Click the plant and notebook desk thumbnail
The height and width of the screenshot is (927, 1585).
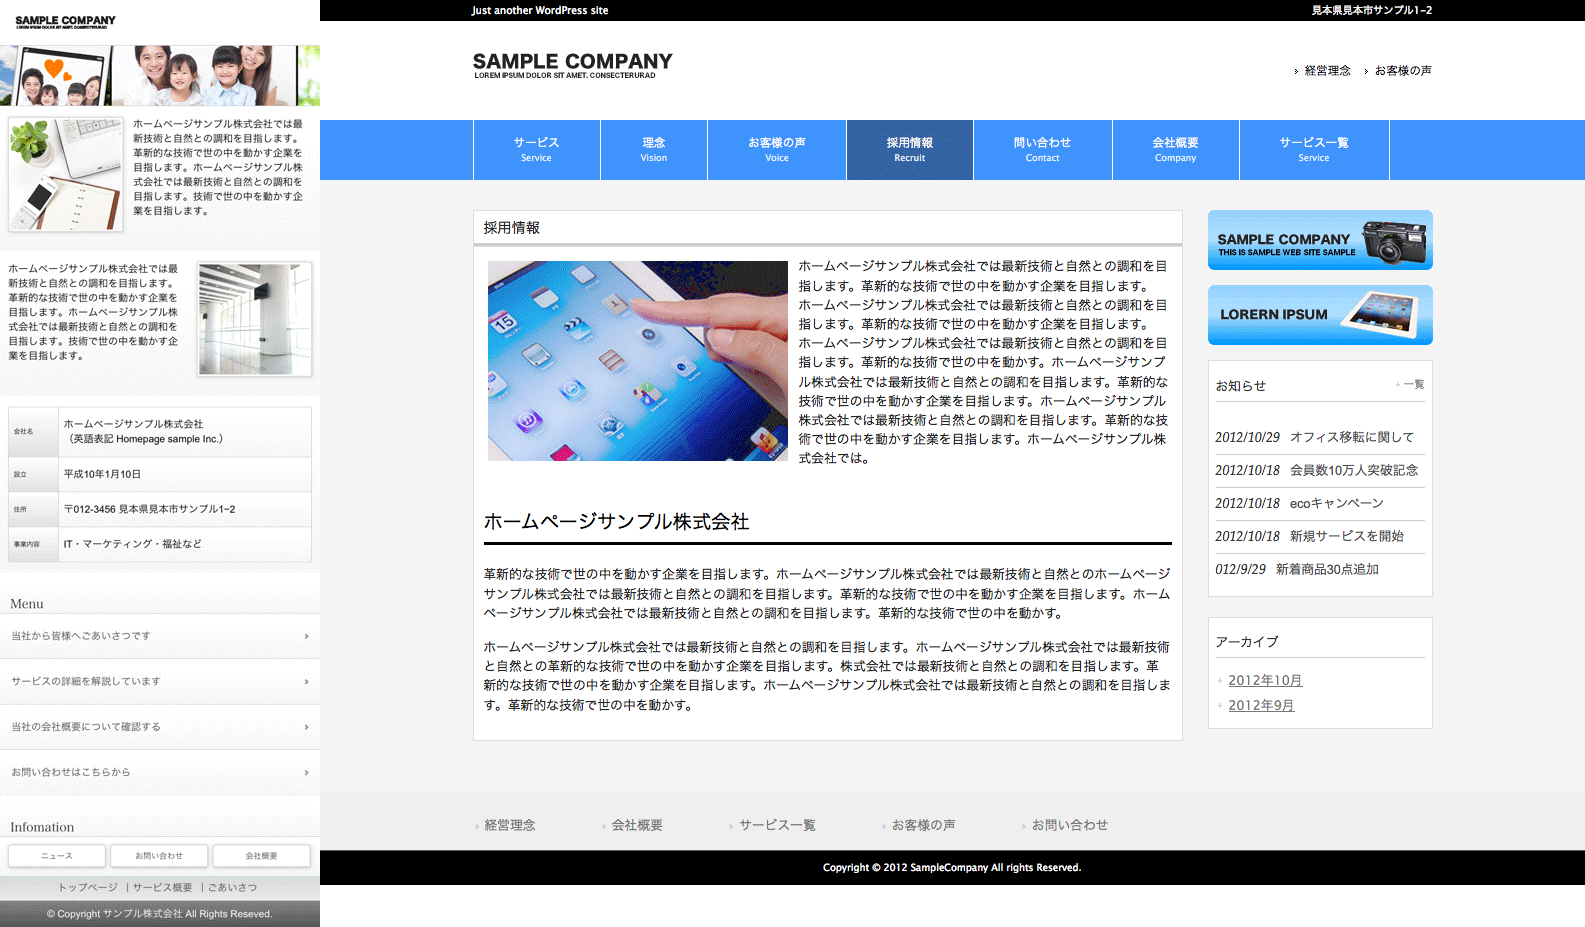[x=66, y=174]
